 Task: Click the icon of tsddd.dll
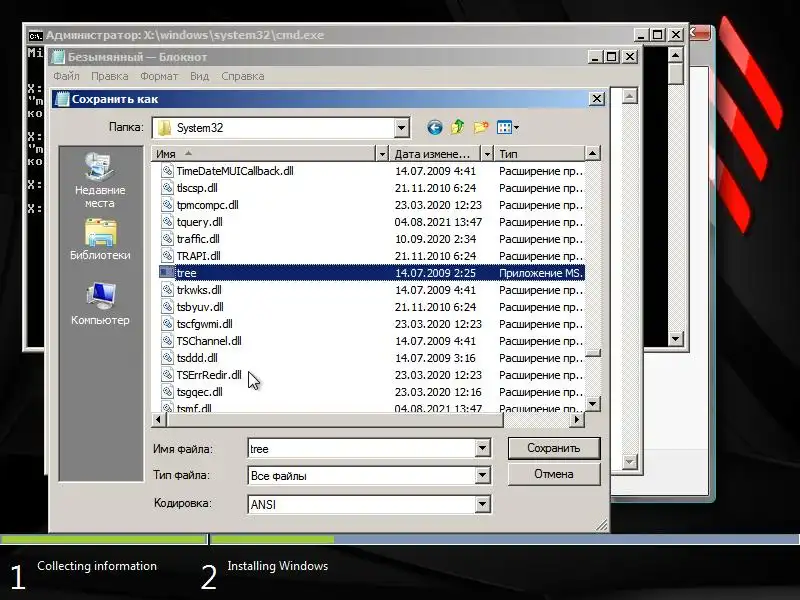[x=167, y=358]
